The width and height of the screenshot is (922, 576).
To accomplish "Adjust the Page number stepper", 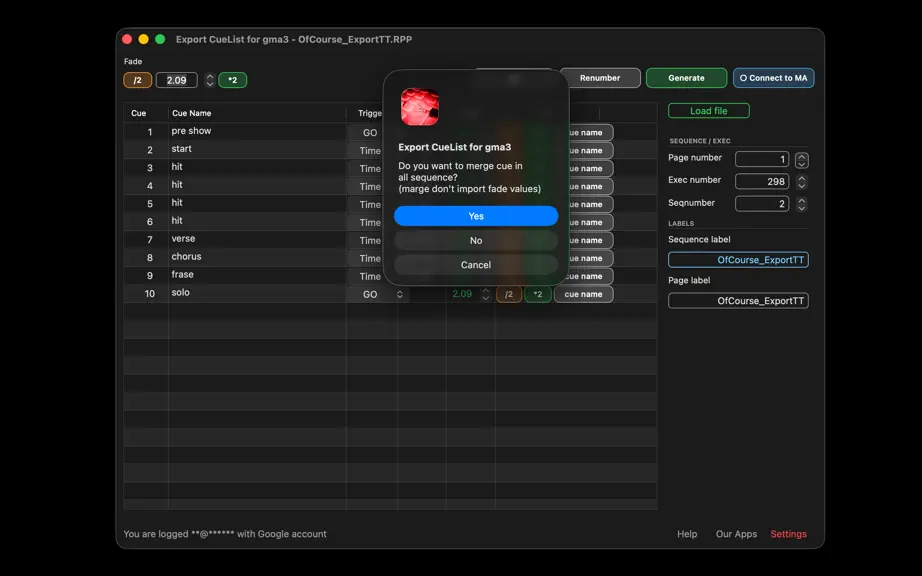I will [x=801, y=159].
